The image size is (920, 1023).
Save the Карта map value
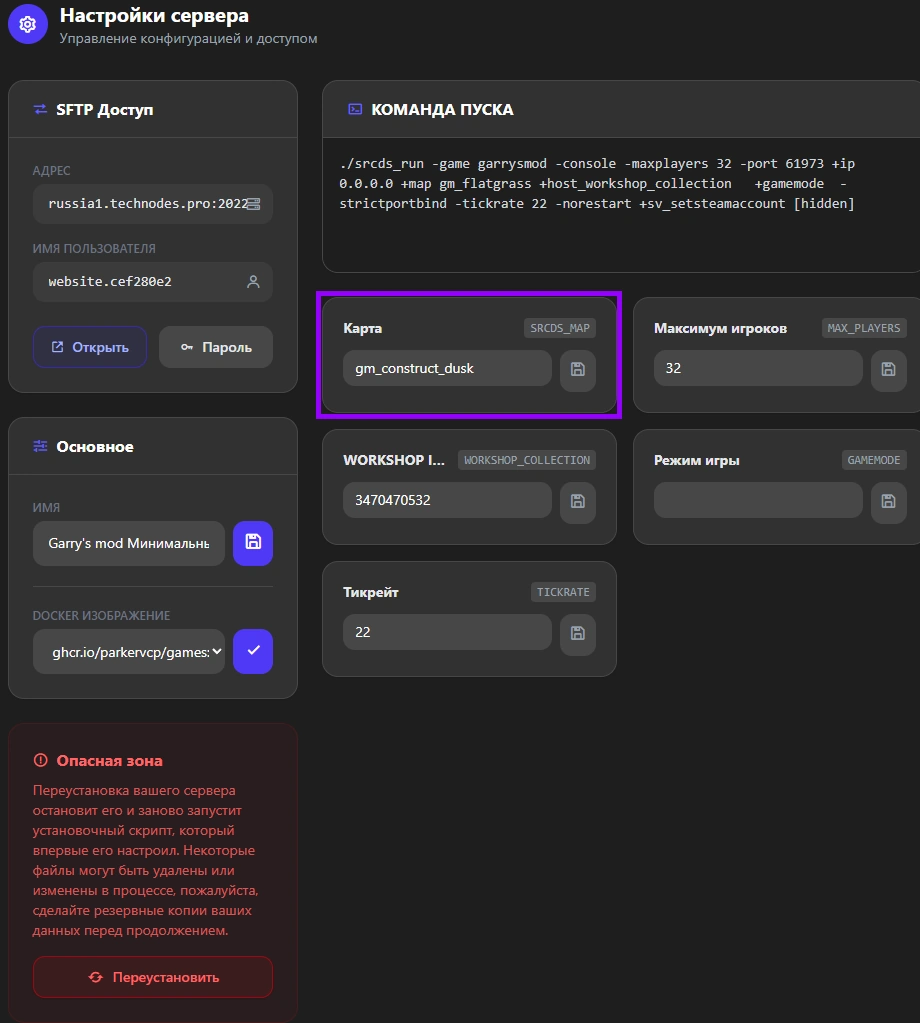click(x=578, y=369)
